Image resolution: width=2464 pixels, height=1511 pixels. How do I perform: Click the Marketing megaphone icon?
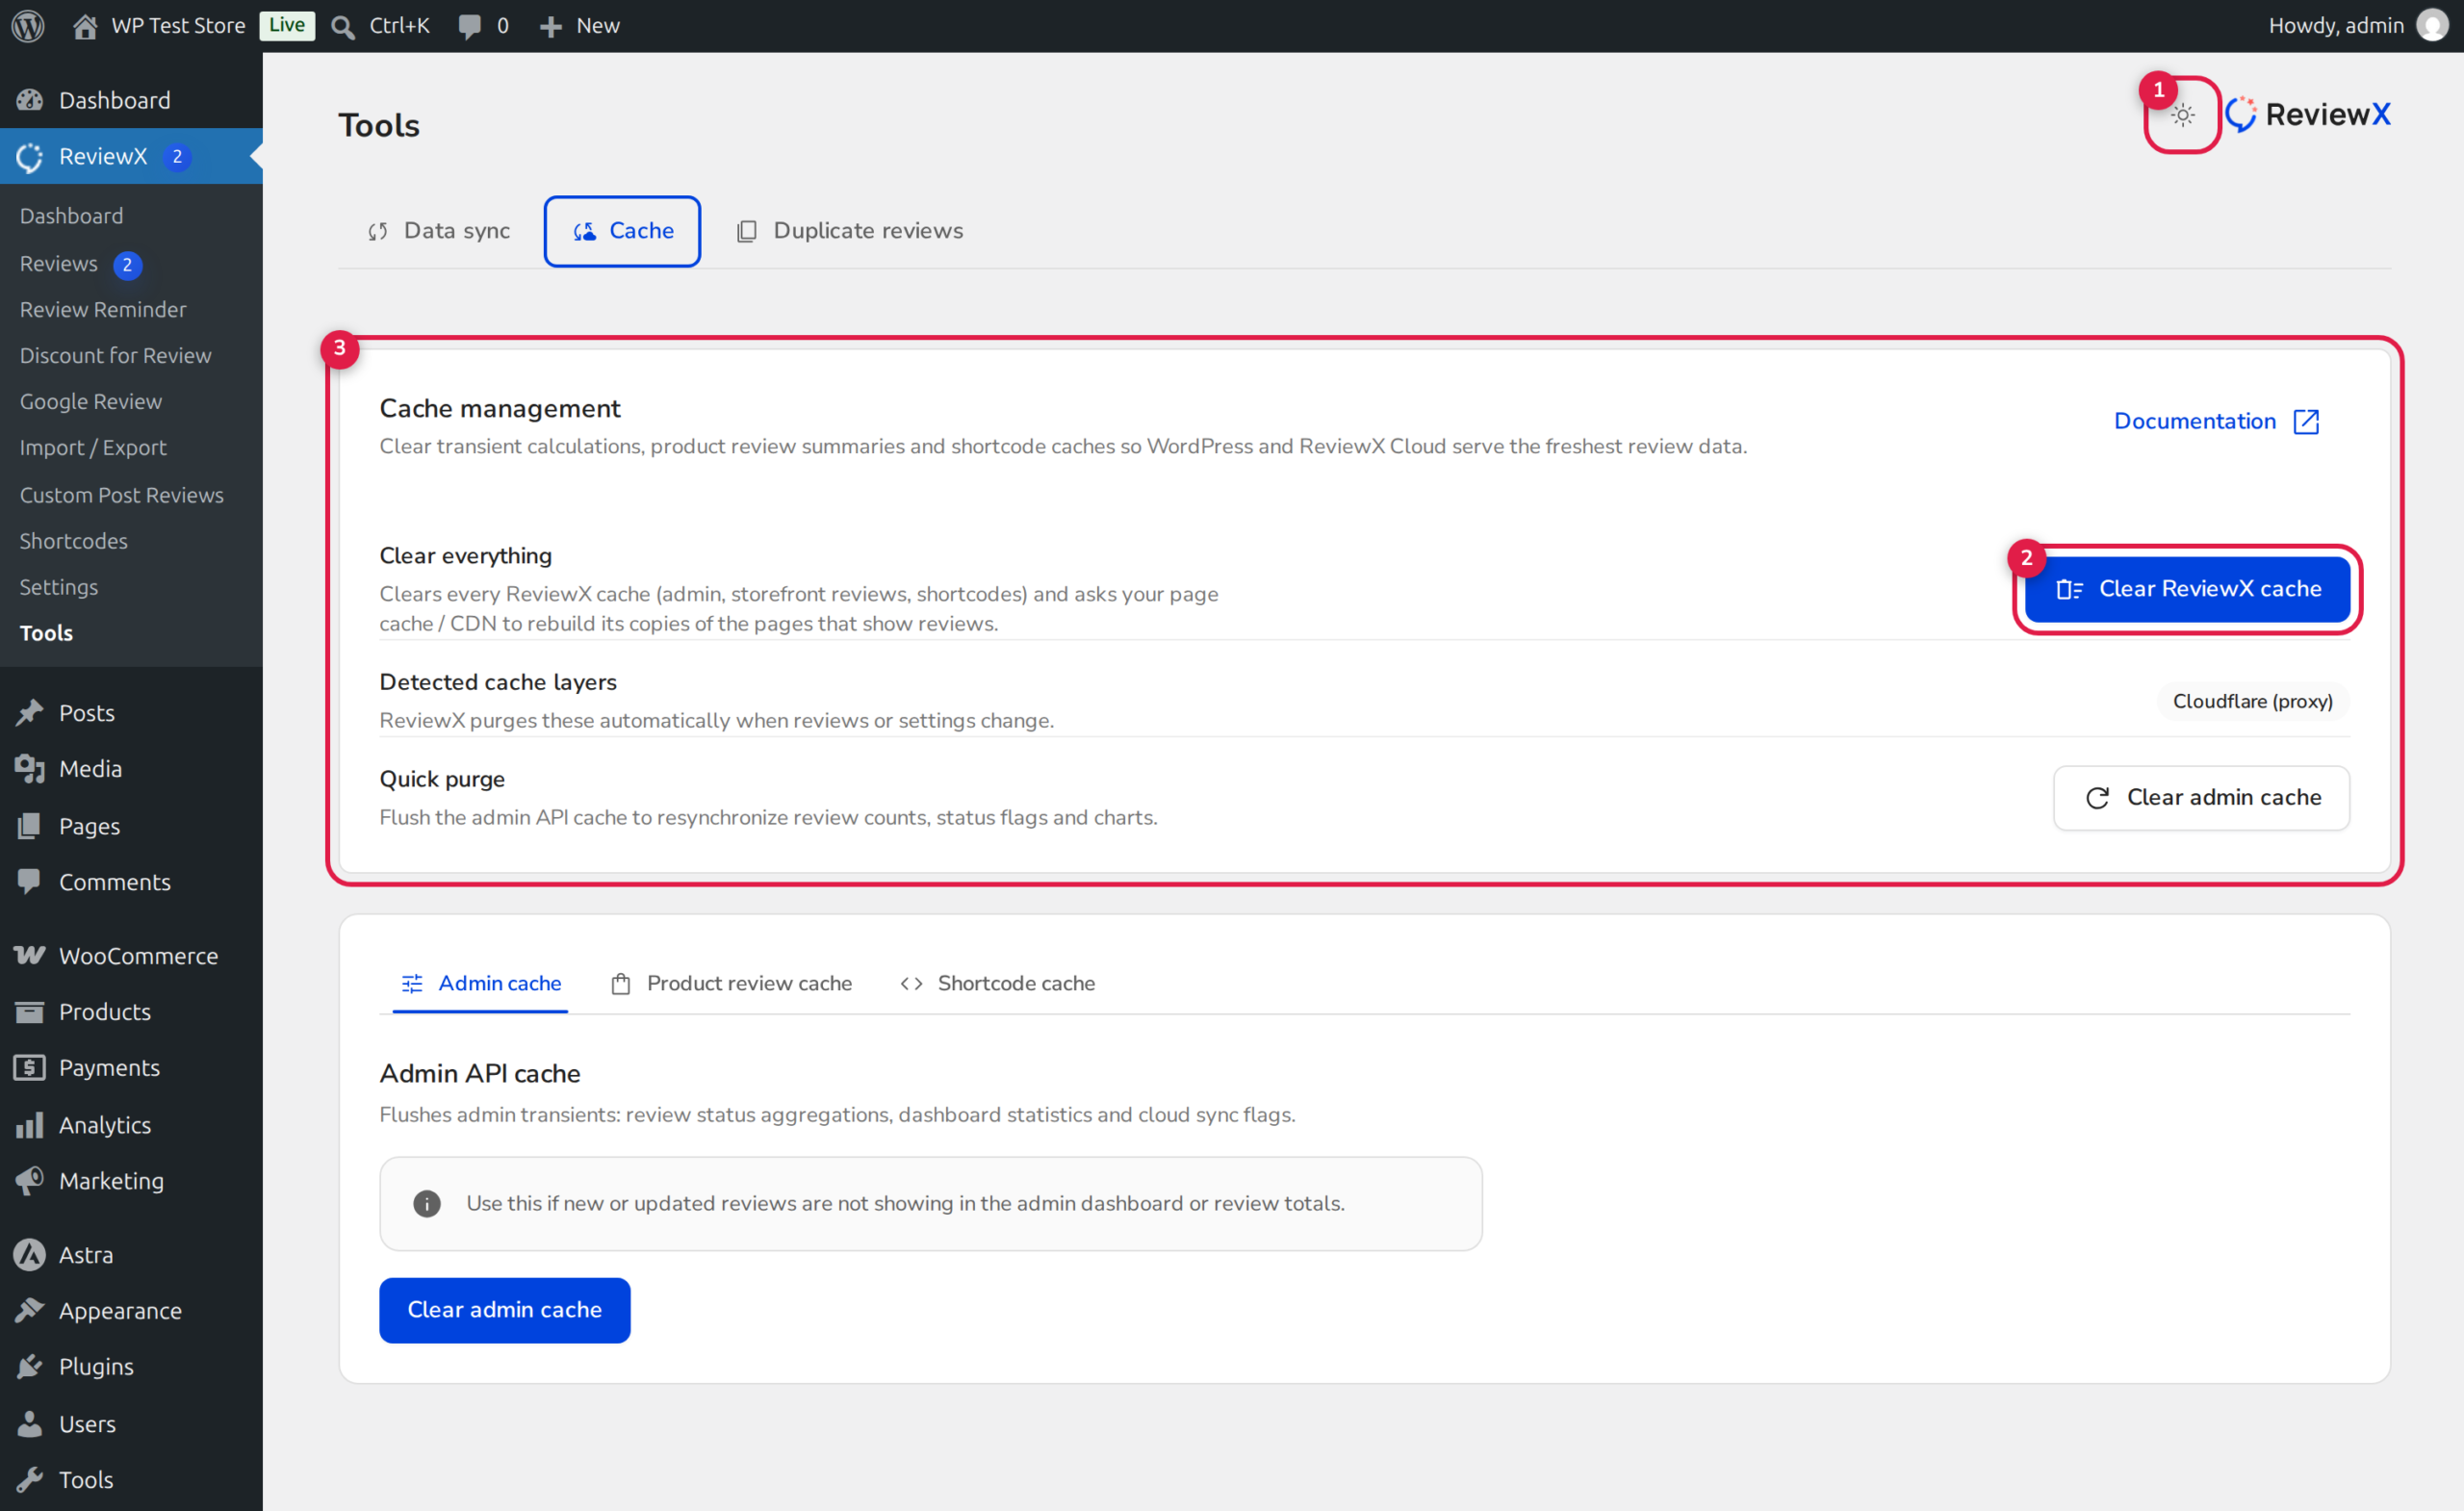tap(30, 1181)
